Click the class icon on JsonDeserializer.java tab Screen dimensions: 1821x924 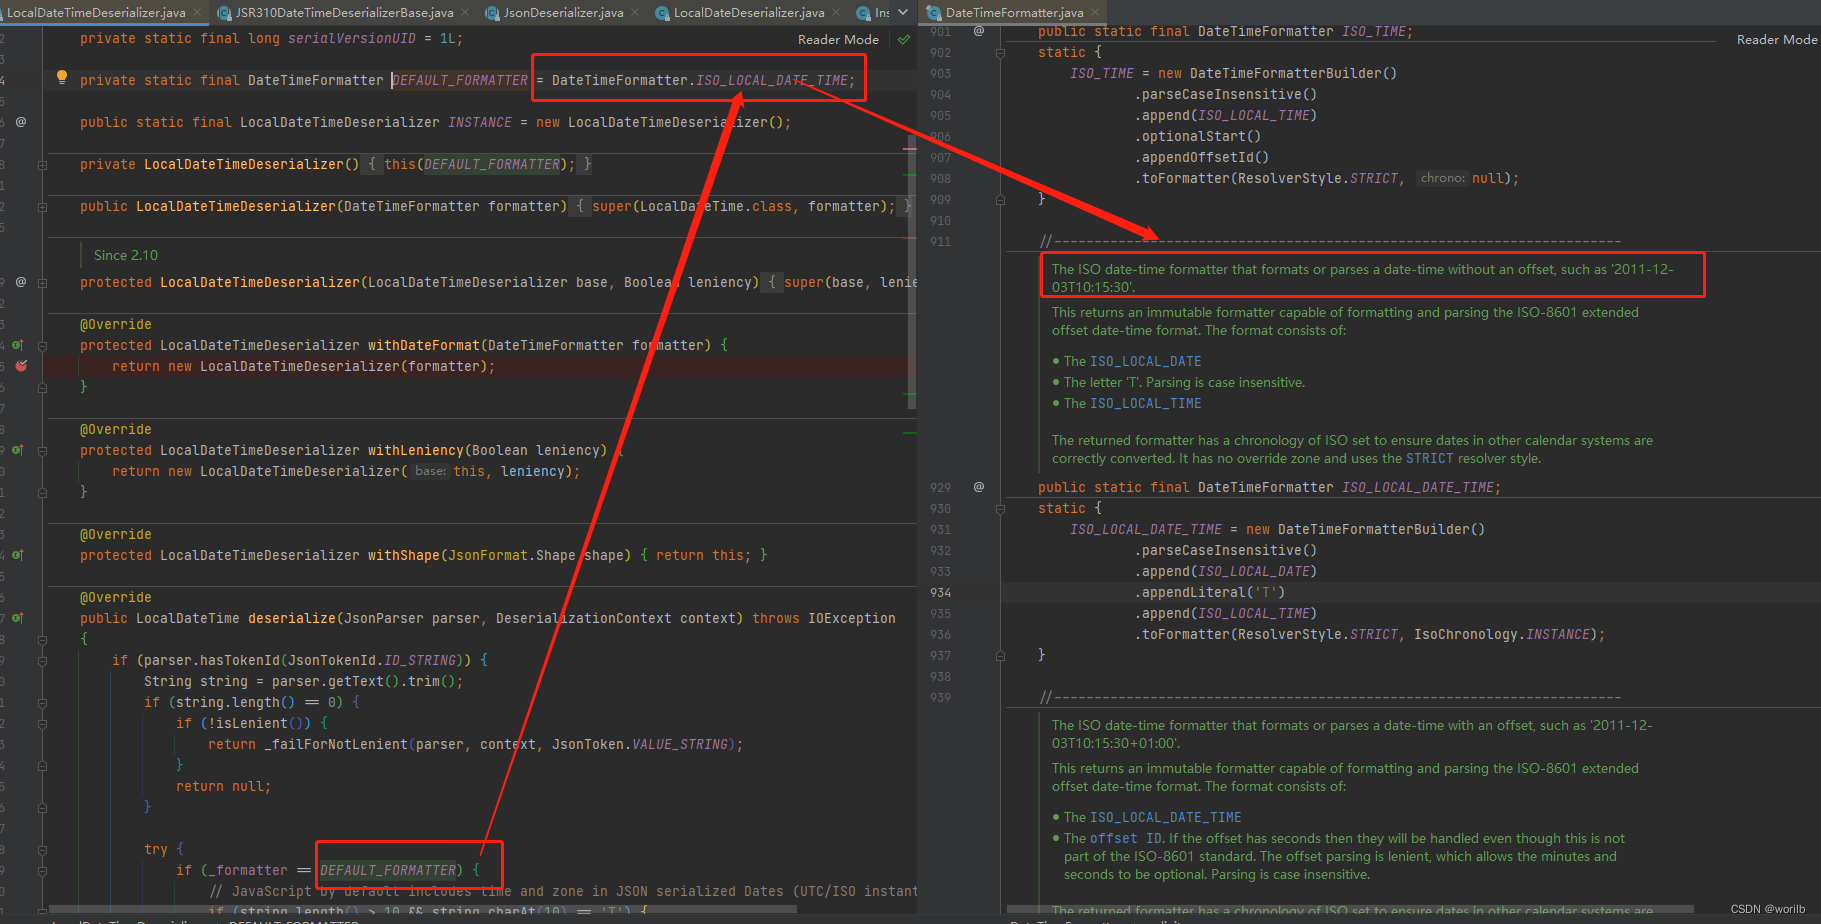[492, 13]
